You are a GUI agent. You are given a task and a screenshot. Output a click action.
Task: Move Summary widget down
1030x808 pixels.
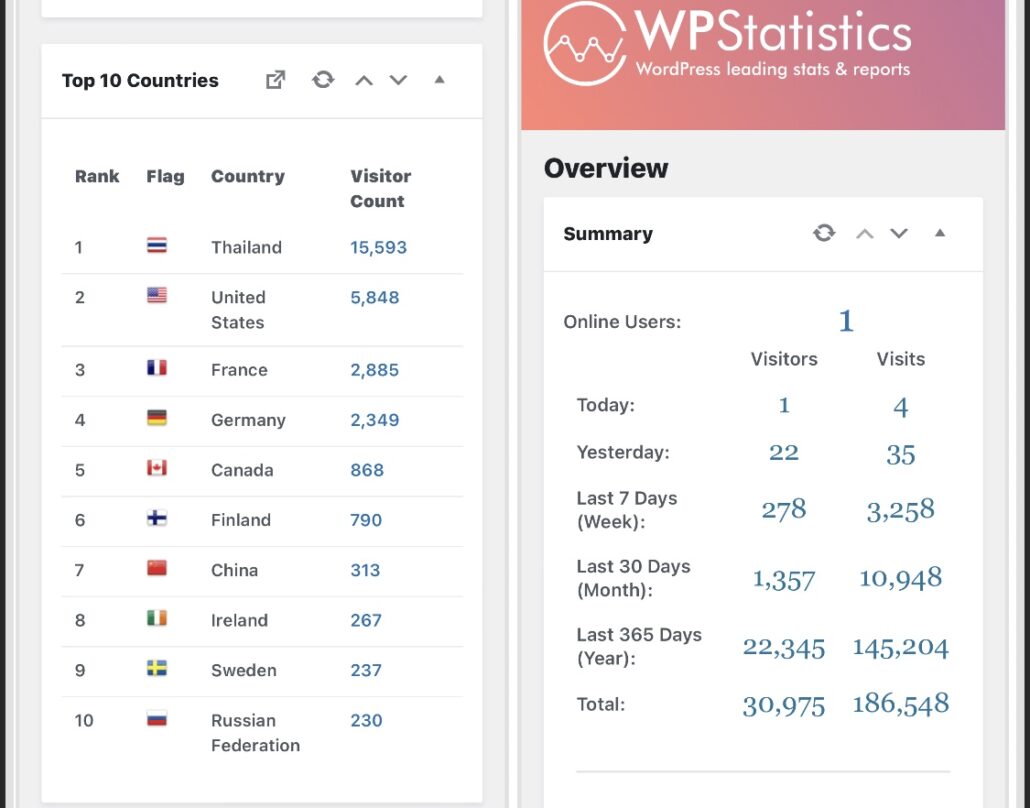coord(899,233)
